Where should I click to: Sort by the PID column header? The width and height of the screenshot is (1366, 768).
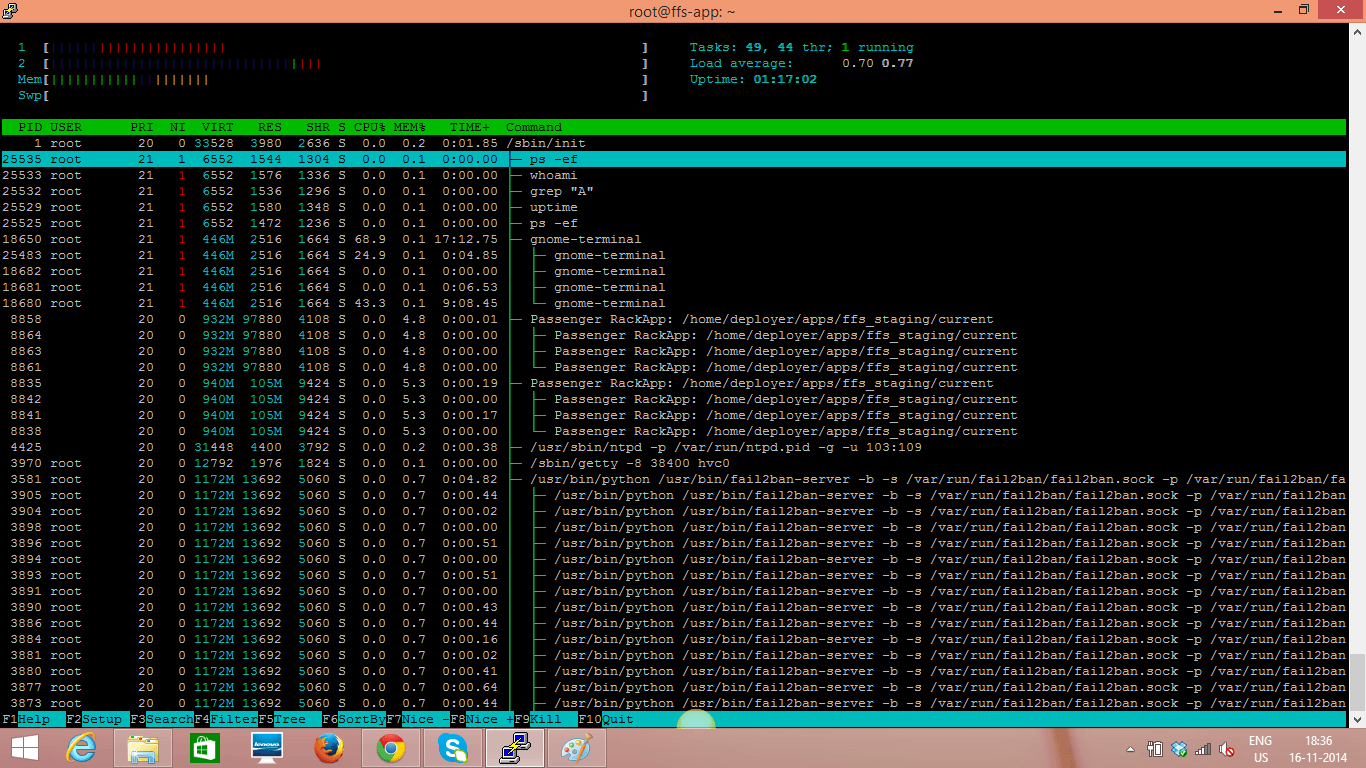tap(30, 127)
